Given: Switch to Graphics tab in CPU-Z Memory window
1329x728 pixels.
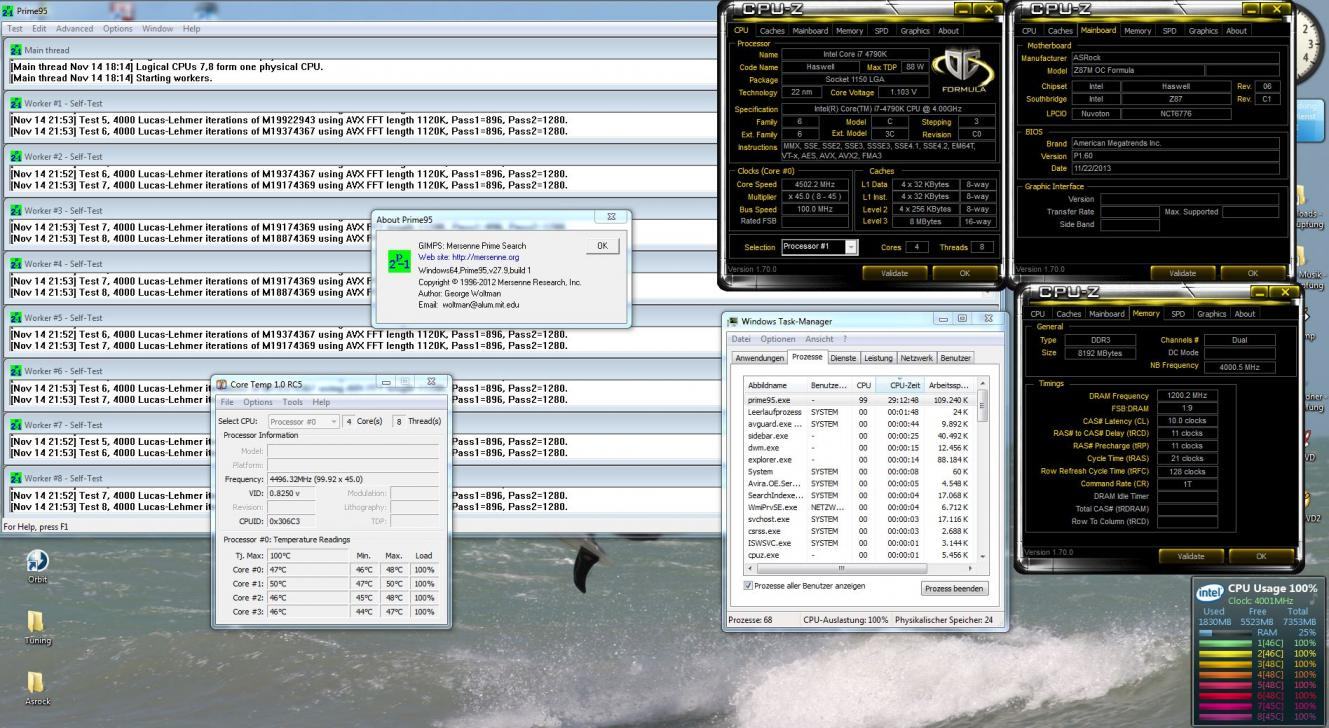Looking at the screenshot, I should pyautogui.click(x=1211, y=313).
